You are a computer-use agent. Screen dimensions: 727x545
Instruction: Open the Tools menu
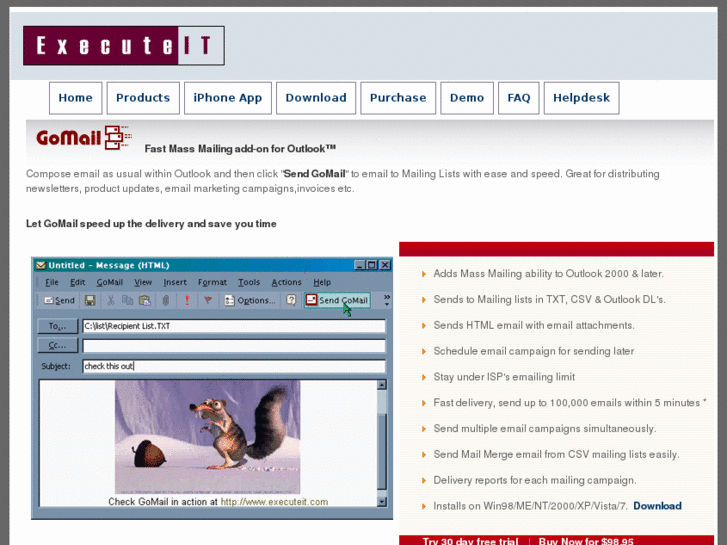click(x=249, y=282)
